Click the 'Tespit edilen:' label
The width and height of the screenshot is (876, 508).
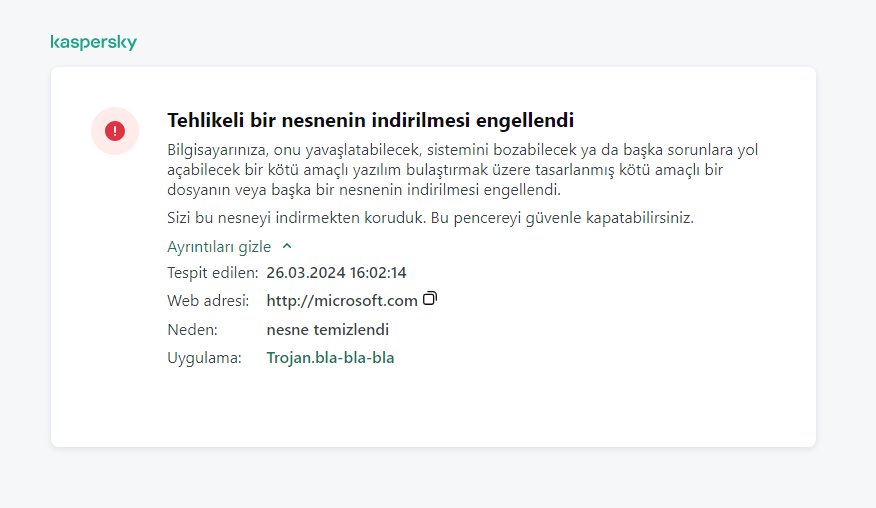(212, 272)
